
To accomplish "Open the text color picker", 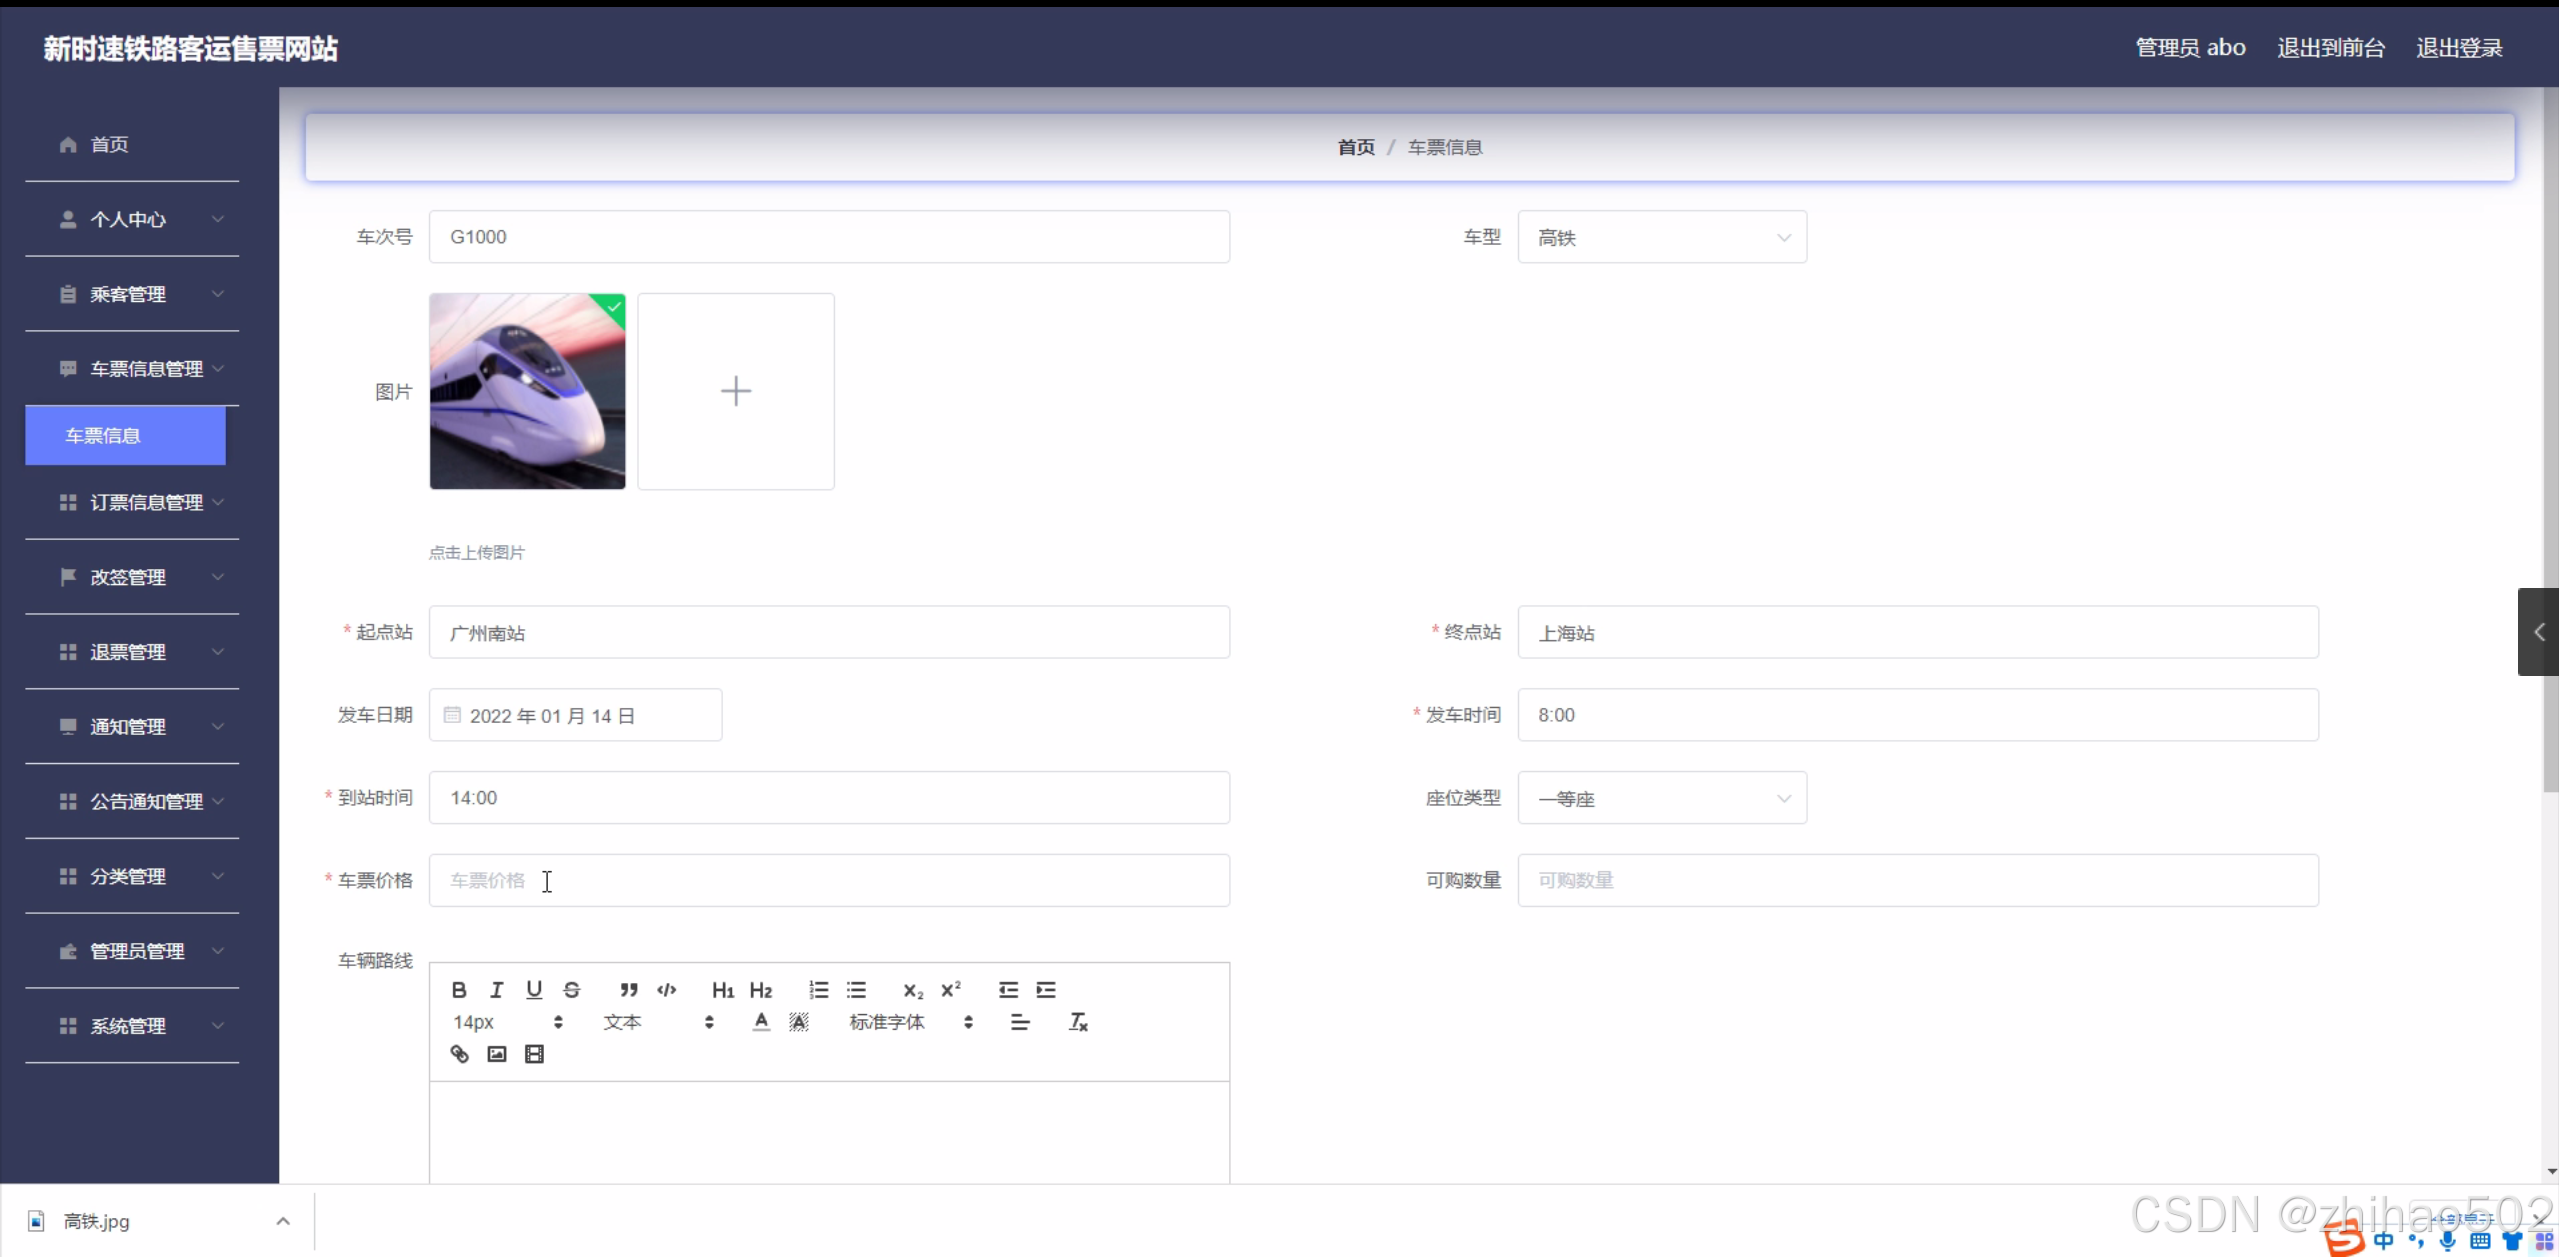I will [x=761, y=1022].
